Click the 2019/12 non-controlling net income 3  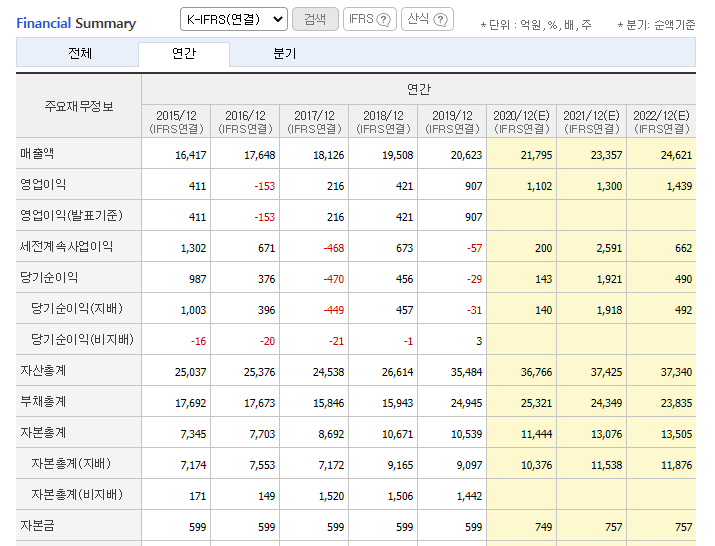479,341
